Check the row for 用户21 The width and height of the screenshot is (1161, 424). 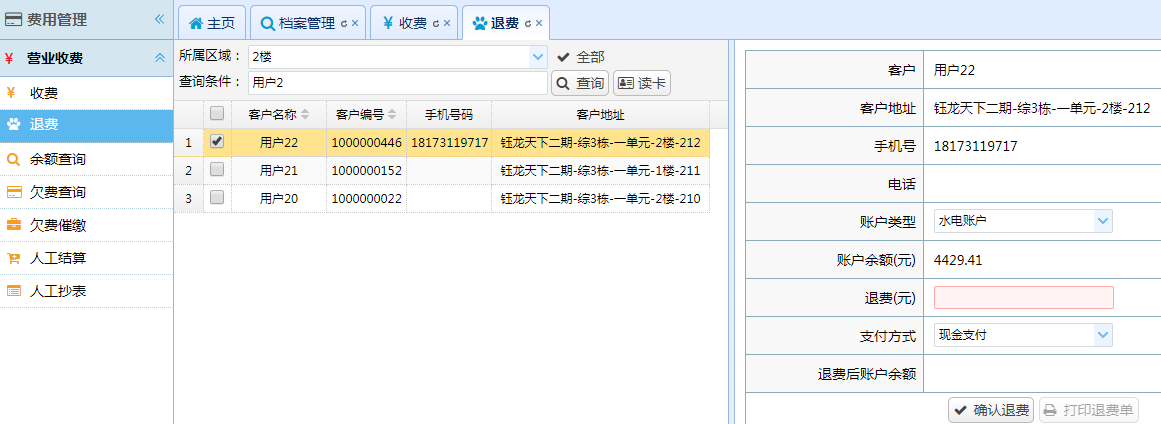[x=217, y=171]
